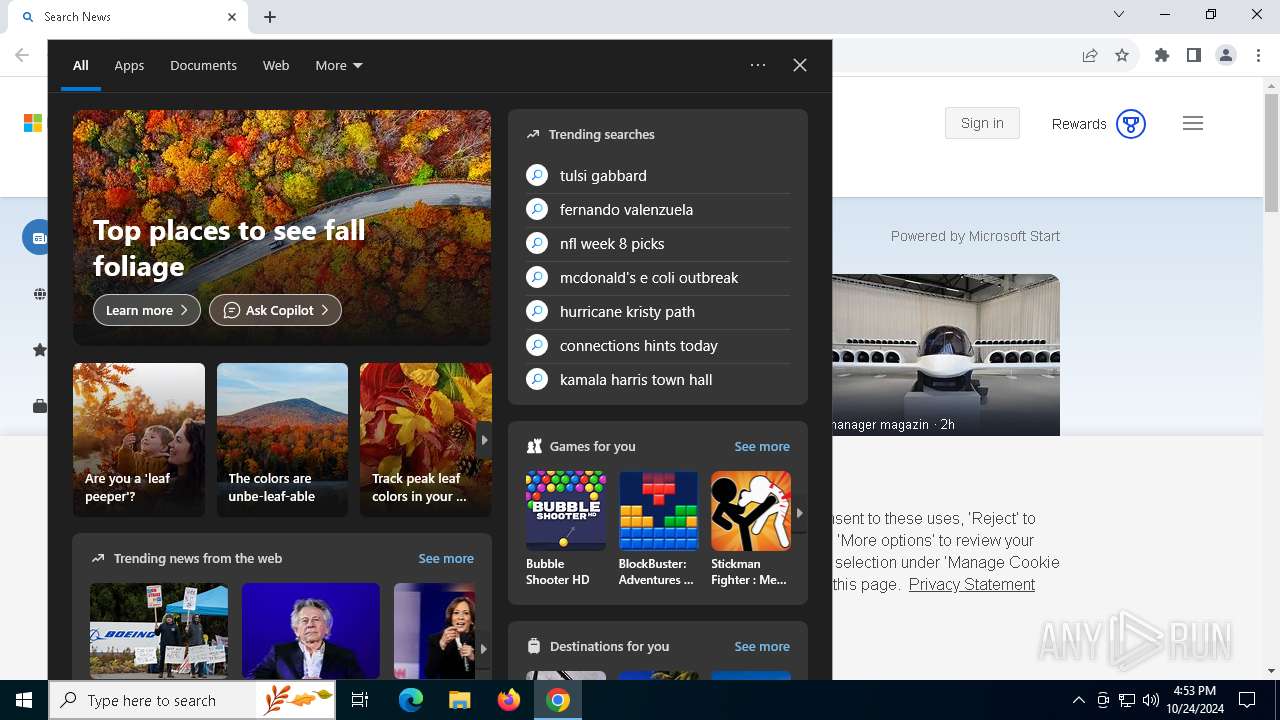This screenshot has width=1280, height=720.
Task: Open 'The colors are unbe-leaf-able' card
Action: (x=282, y=440)
